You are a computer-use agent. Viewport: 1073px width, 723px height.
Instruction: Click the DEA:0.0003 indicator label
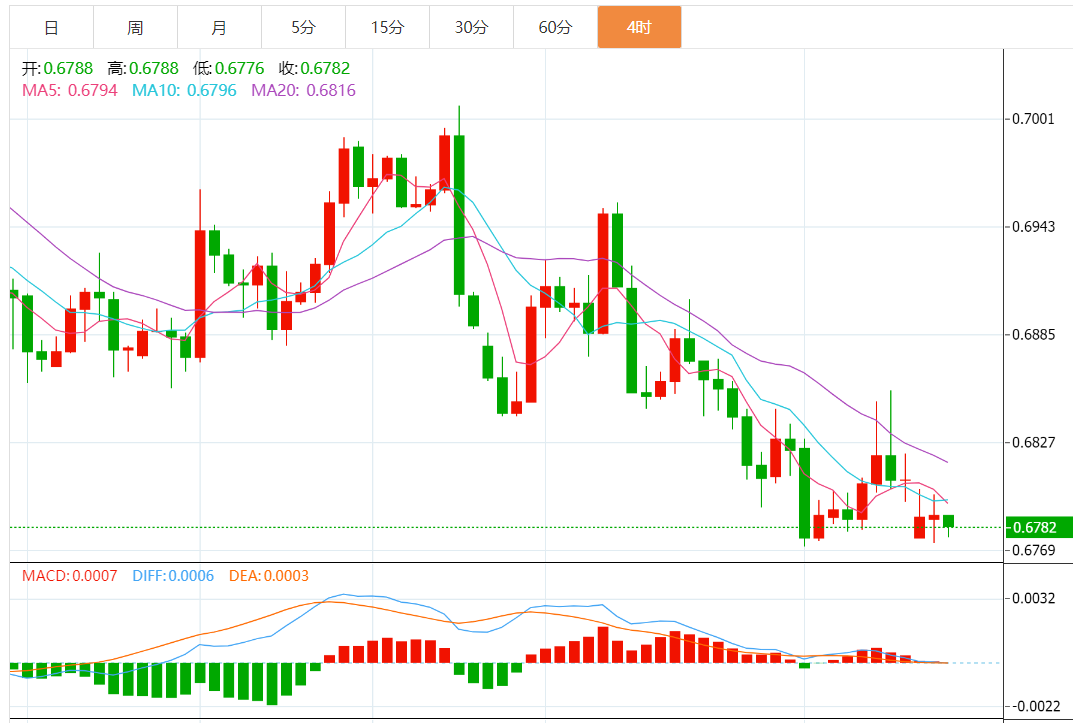269,576
